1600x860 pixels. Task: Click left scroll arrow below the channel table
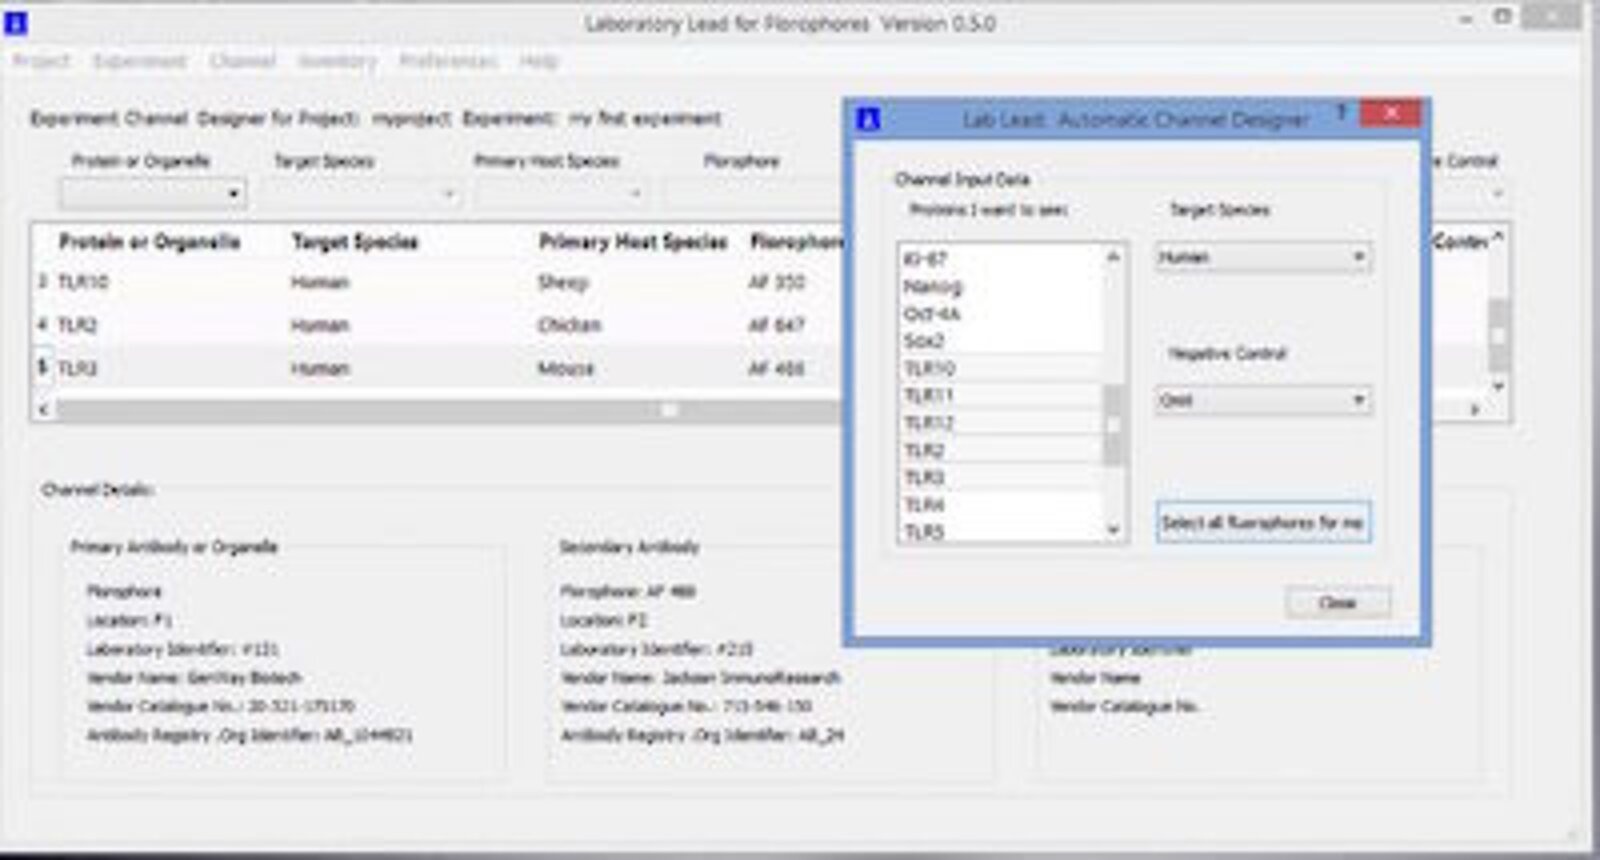(x=43, y=409)
